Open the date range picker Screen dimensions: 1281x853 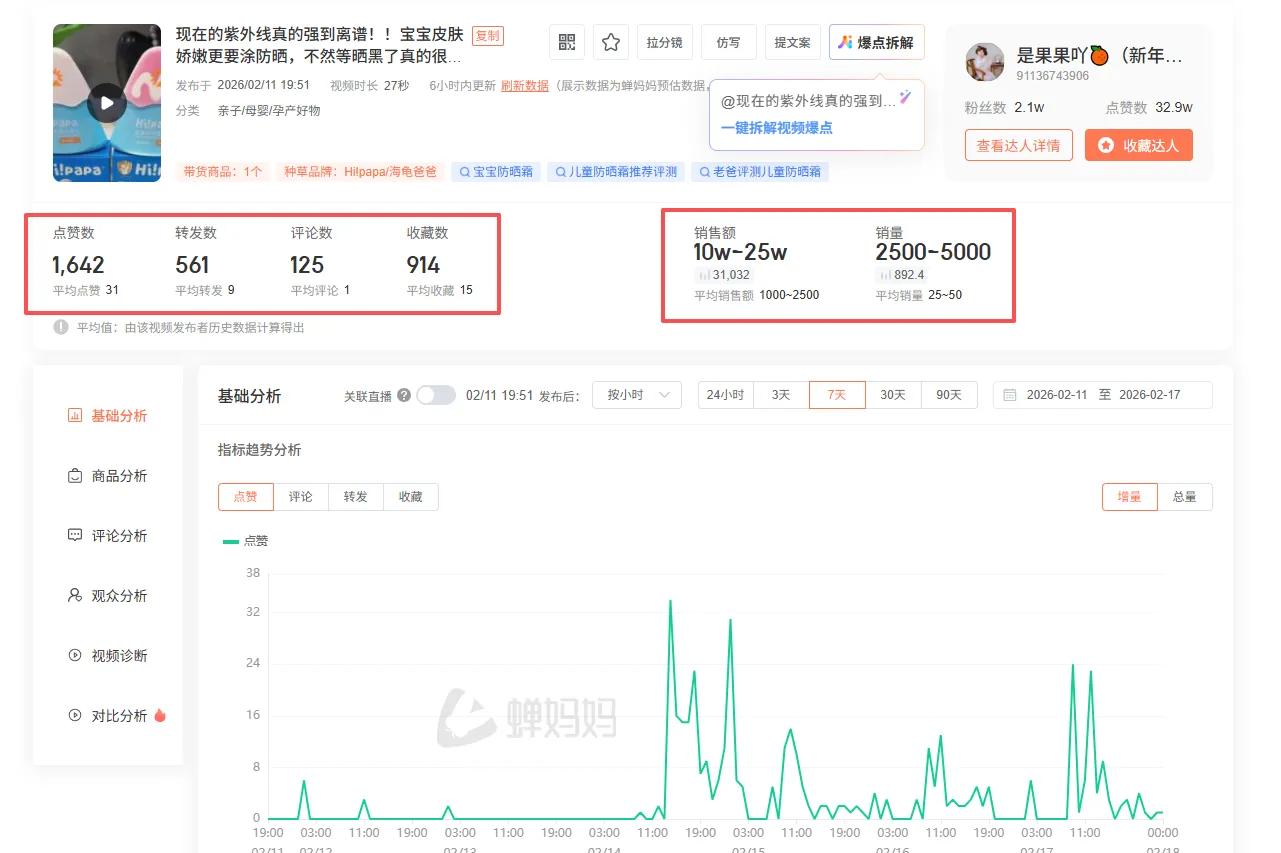click(1103, 395)
